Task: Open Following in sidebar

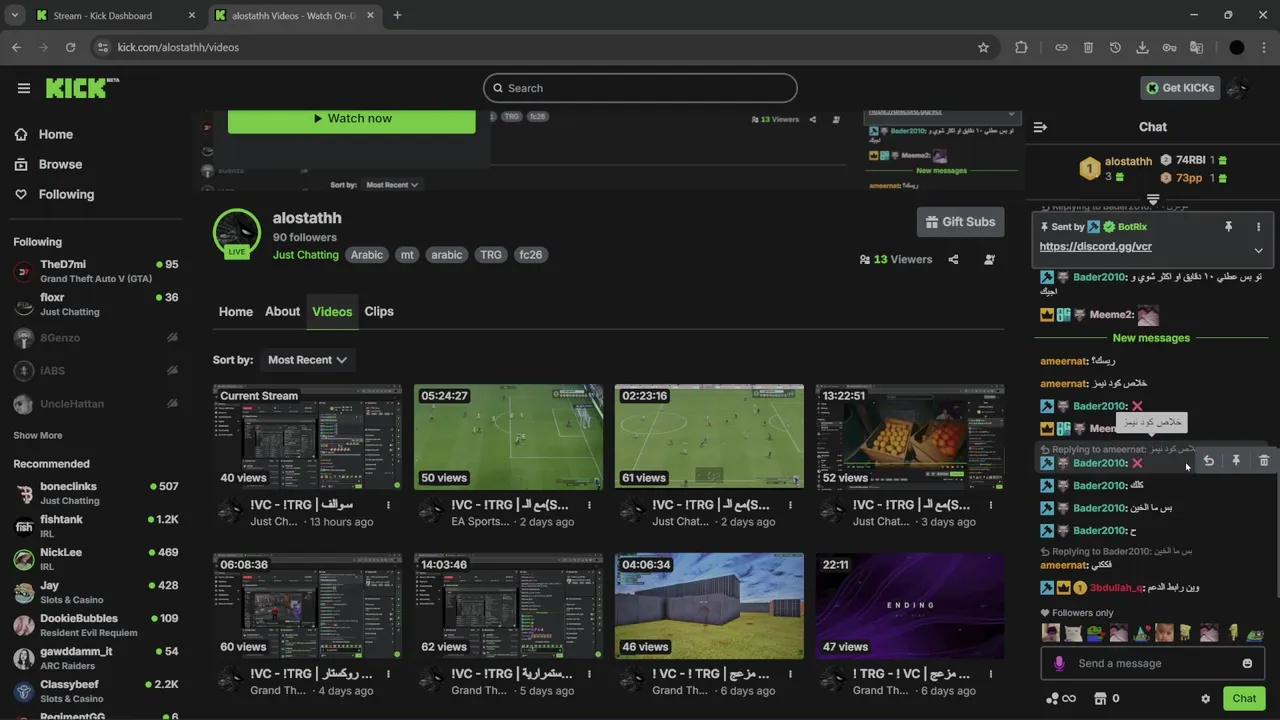Action: coord(66,194)
